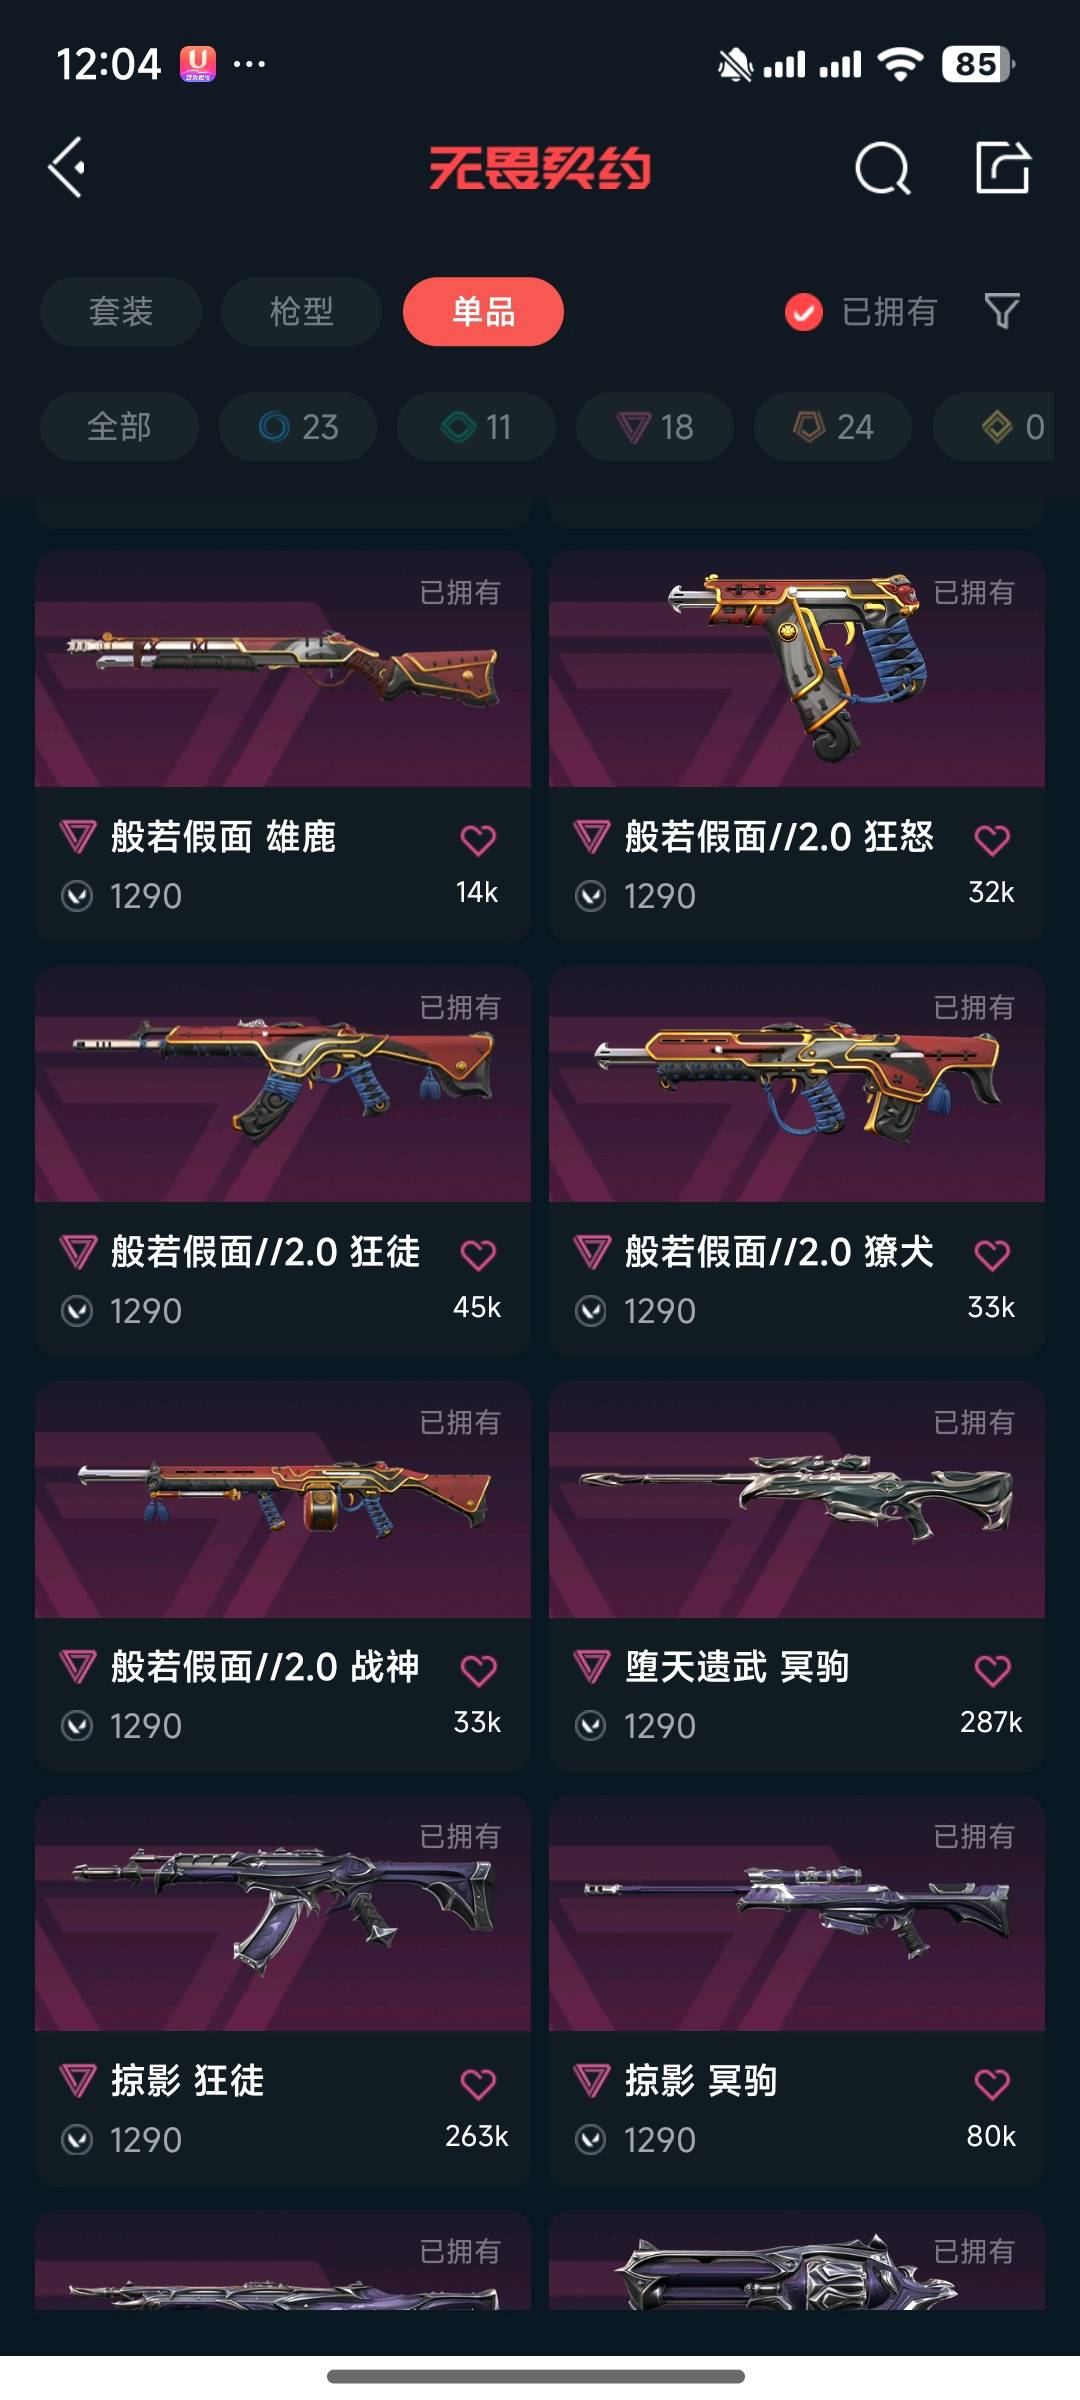Image resolution: width=1080 pixels, height=2400 pixels.
Task: Tap the back arrow icon
Action: pos(67,167)
